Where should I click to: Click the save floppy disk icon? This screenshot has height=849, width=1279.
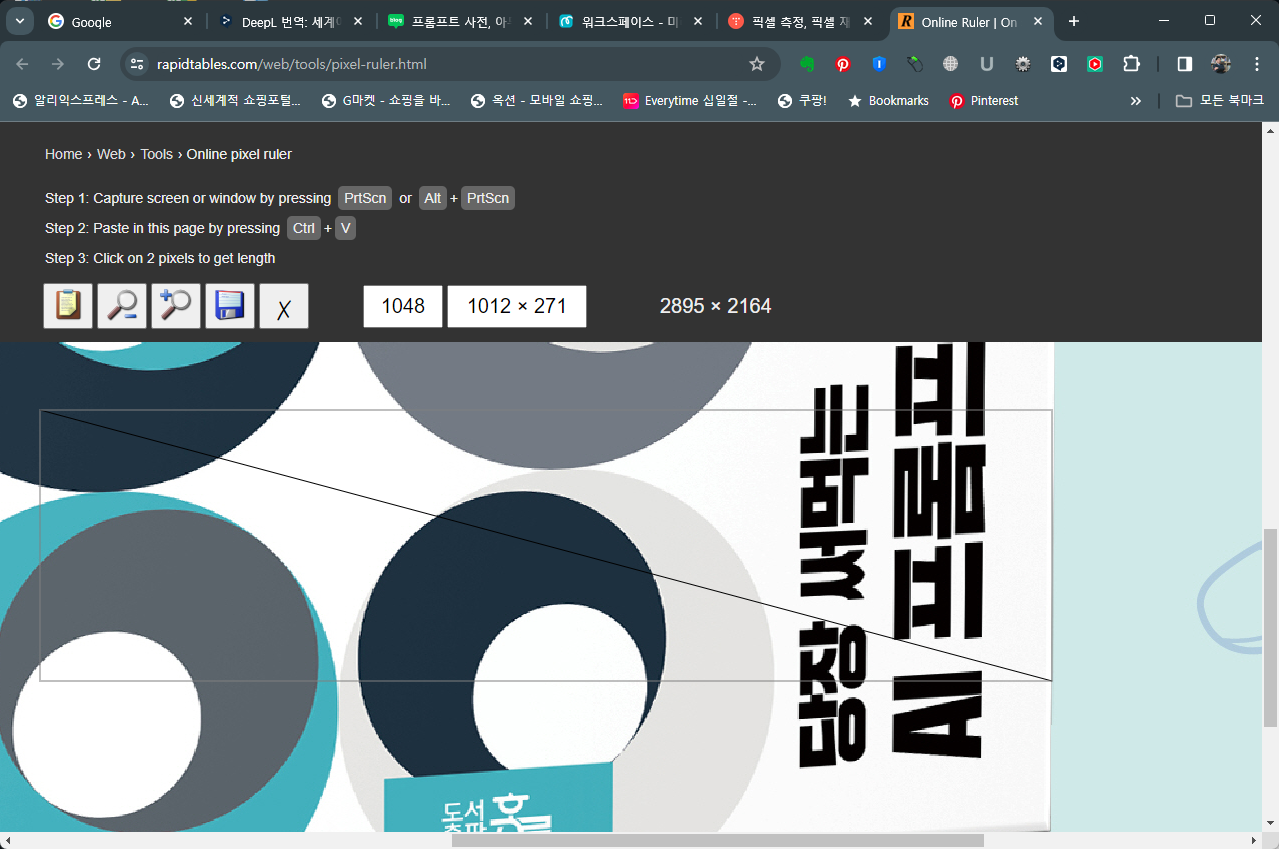click(230, 306)
